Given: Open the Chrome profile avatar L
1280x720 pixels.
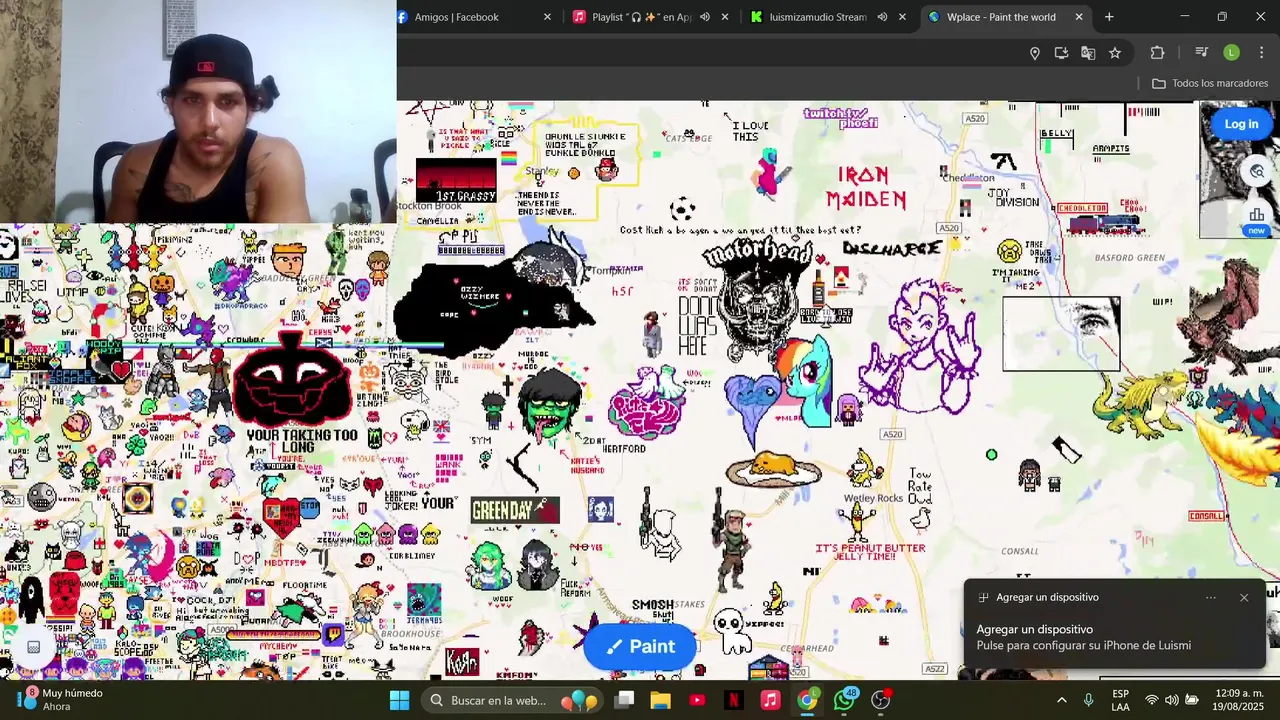Looking at the screenshot, I should [1232, 53].
